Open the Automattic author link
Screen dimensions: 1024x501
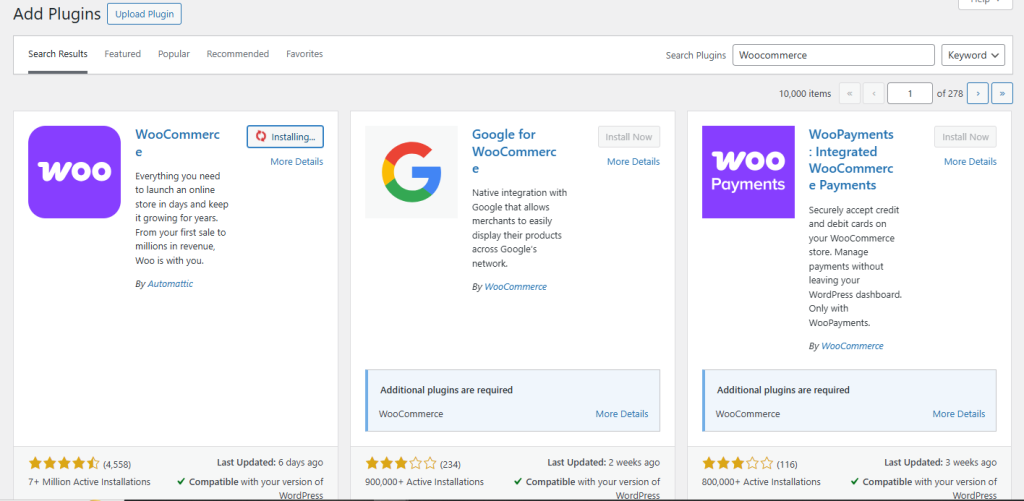(x=170, y=284)
